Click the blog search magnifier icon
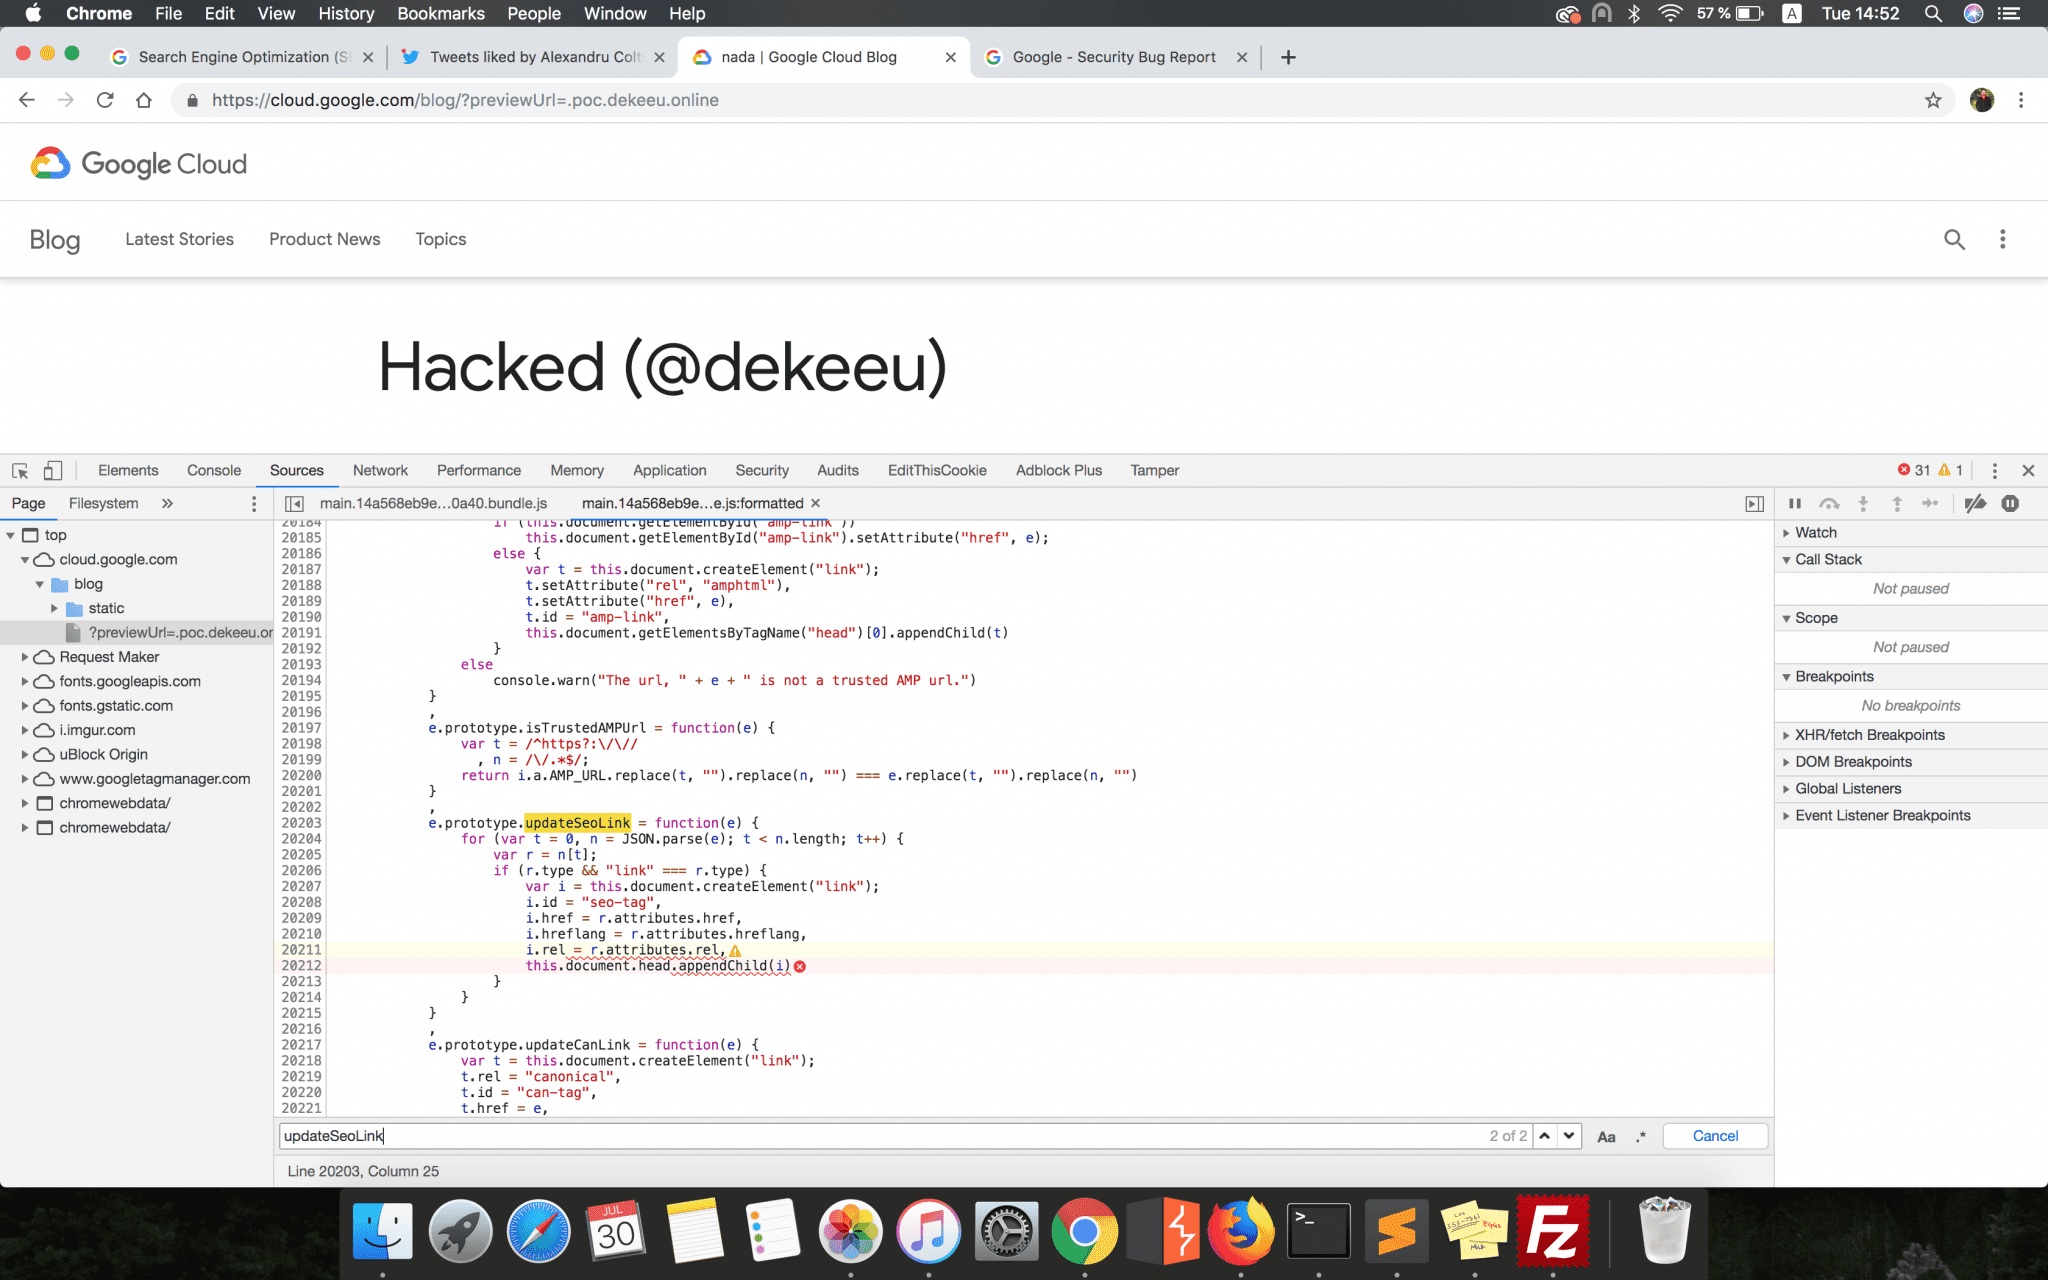Viewport: 2048px width, 1280px height. 1954,239
